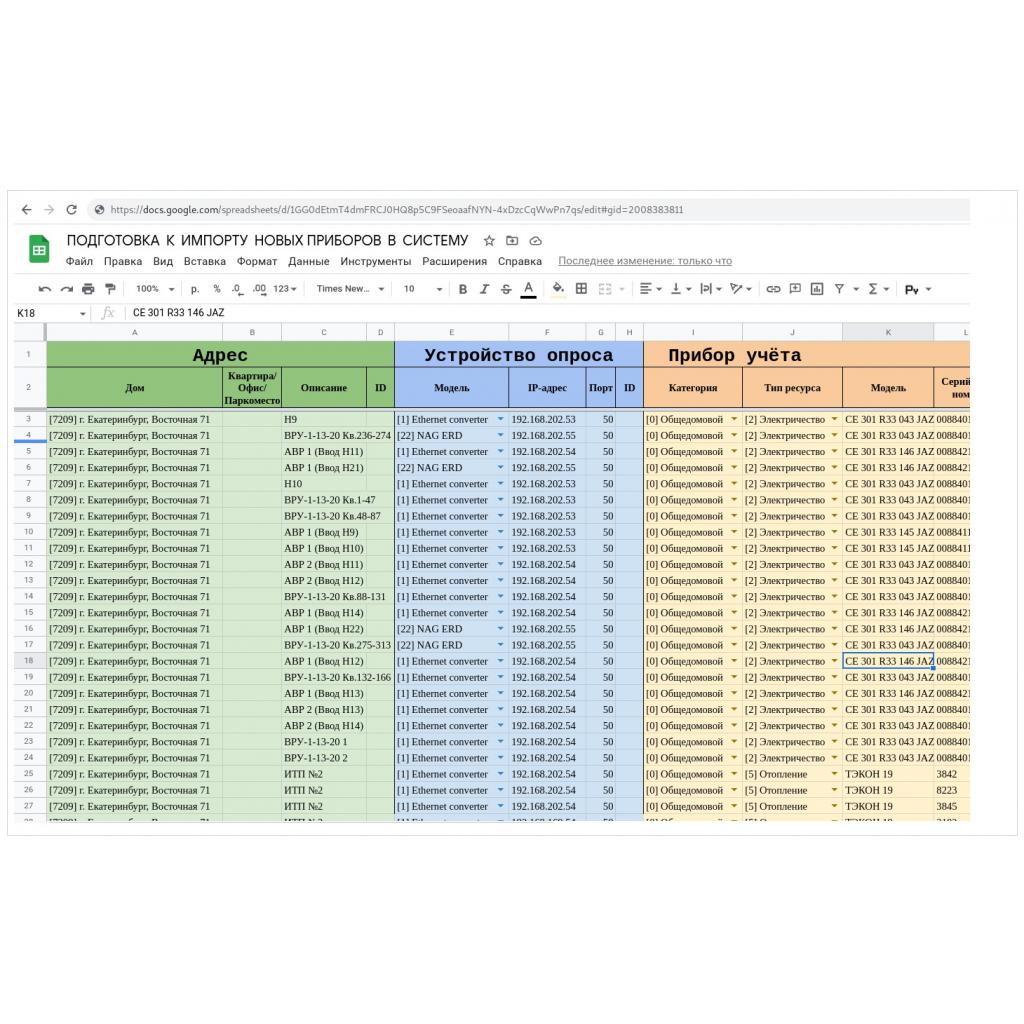Format as percent with the % button

pyautogui.click(x=217, y=289)
